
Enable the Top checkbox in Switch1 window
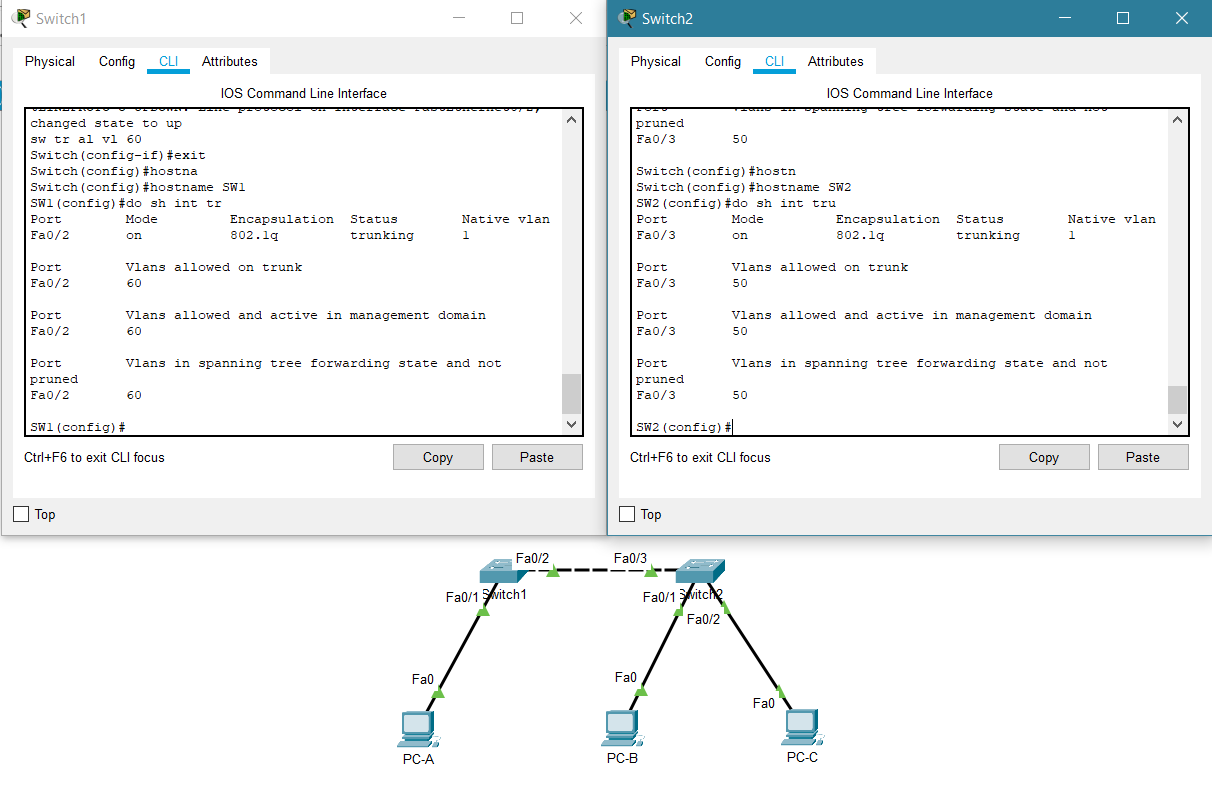(x=21, y=514)
